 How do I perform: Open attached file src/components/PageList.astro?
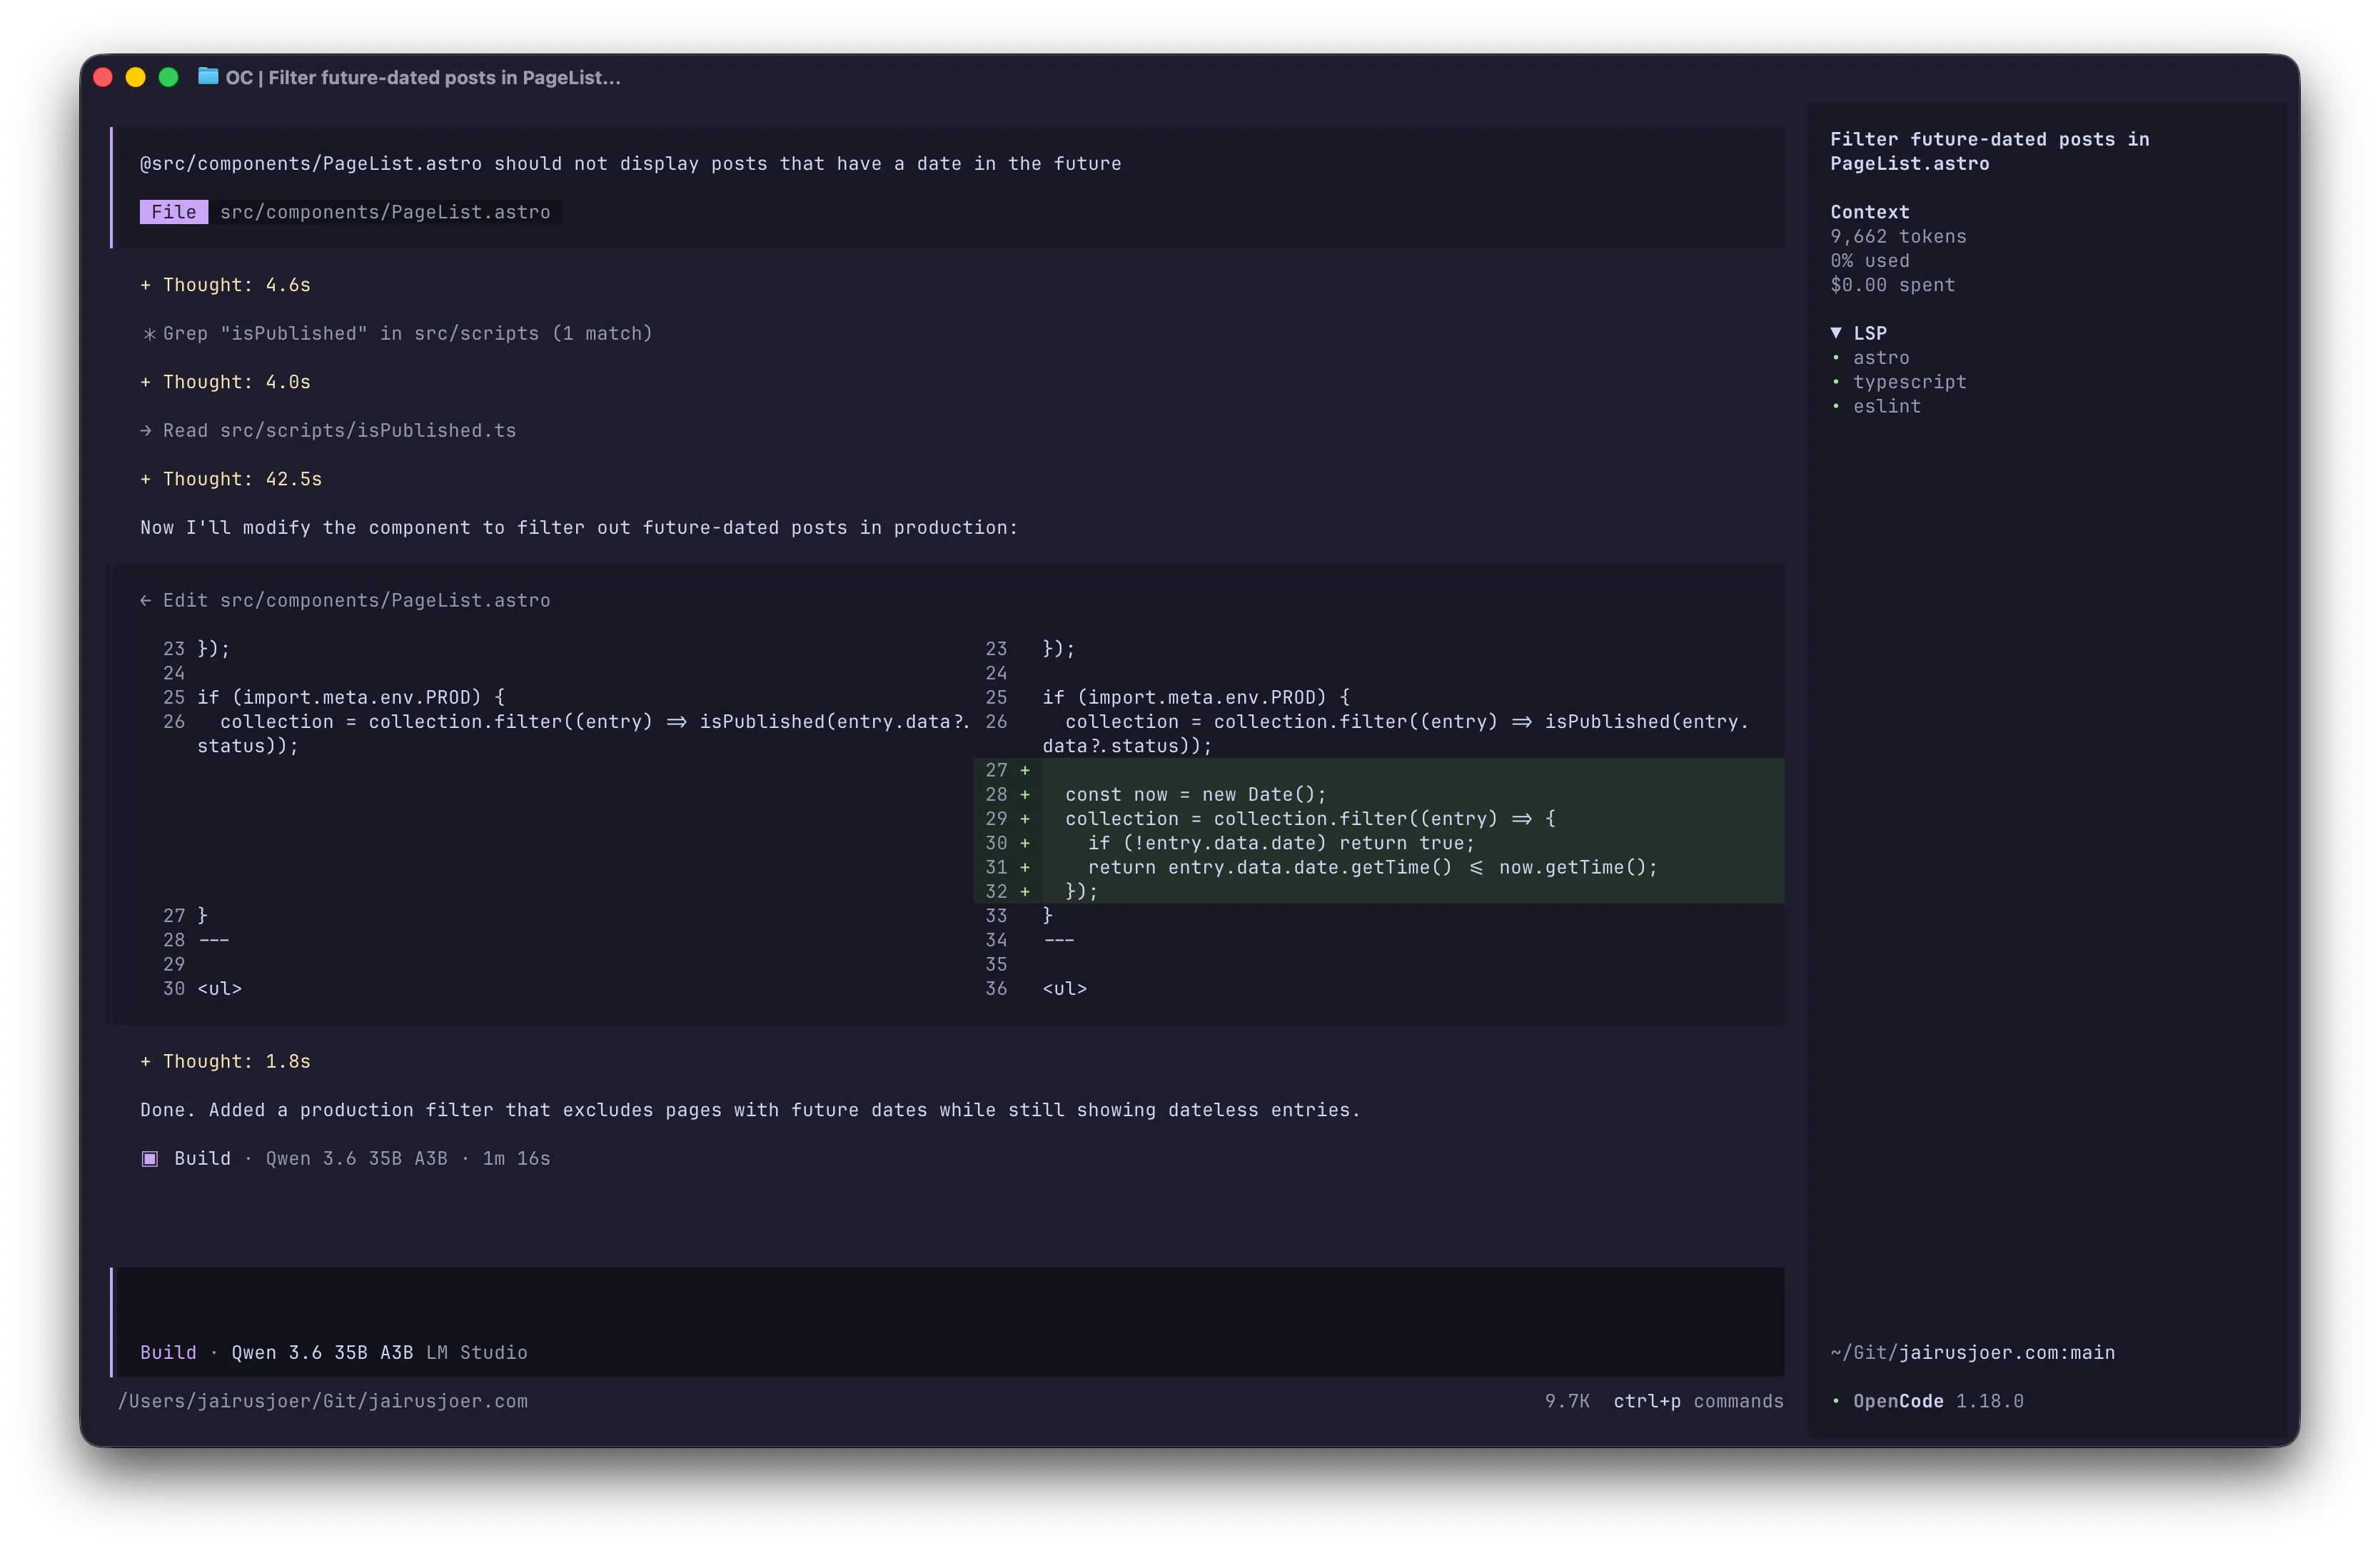(385, 212)
